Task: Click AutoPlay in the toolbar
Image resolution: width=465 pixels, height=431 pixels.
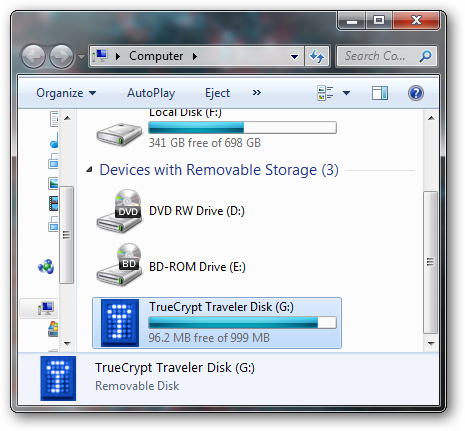Action: point(151,93)
